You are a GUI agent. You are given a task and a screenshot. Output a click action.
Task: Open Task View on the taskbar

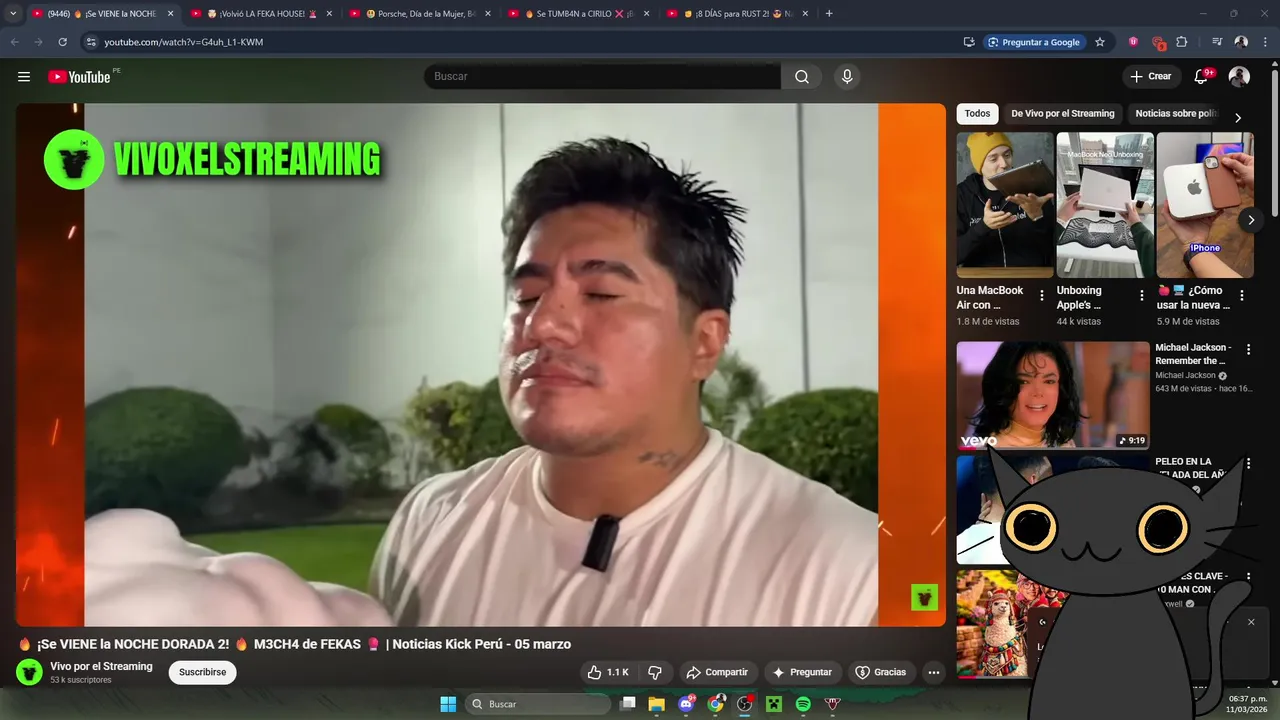pyautogui.click(x=628, y=704)
